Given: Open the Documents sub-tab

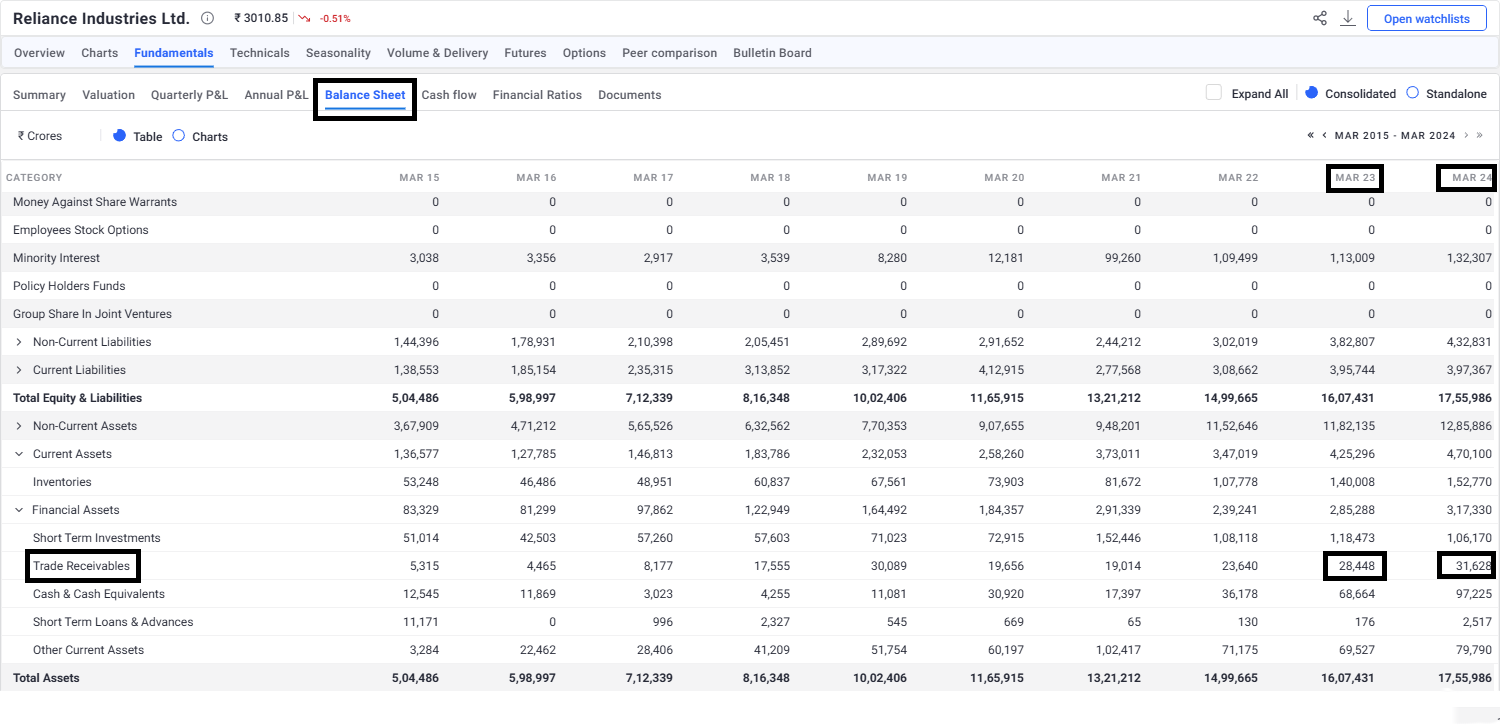Looking at the screenshot, I should tap(630, 95).
